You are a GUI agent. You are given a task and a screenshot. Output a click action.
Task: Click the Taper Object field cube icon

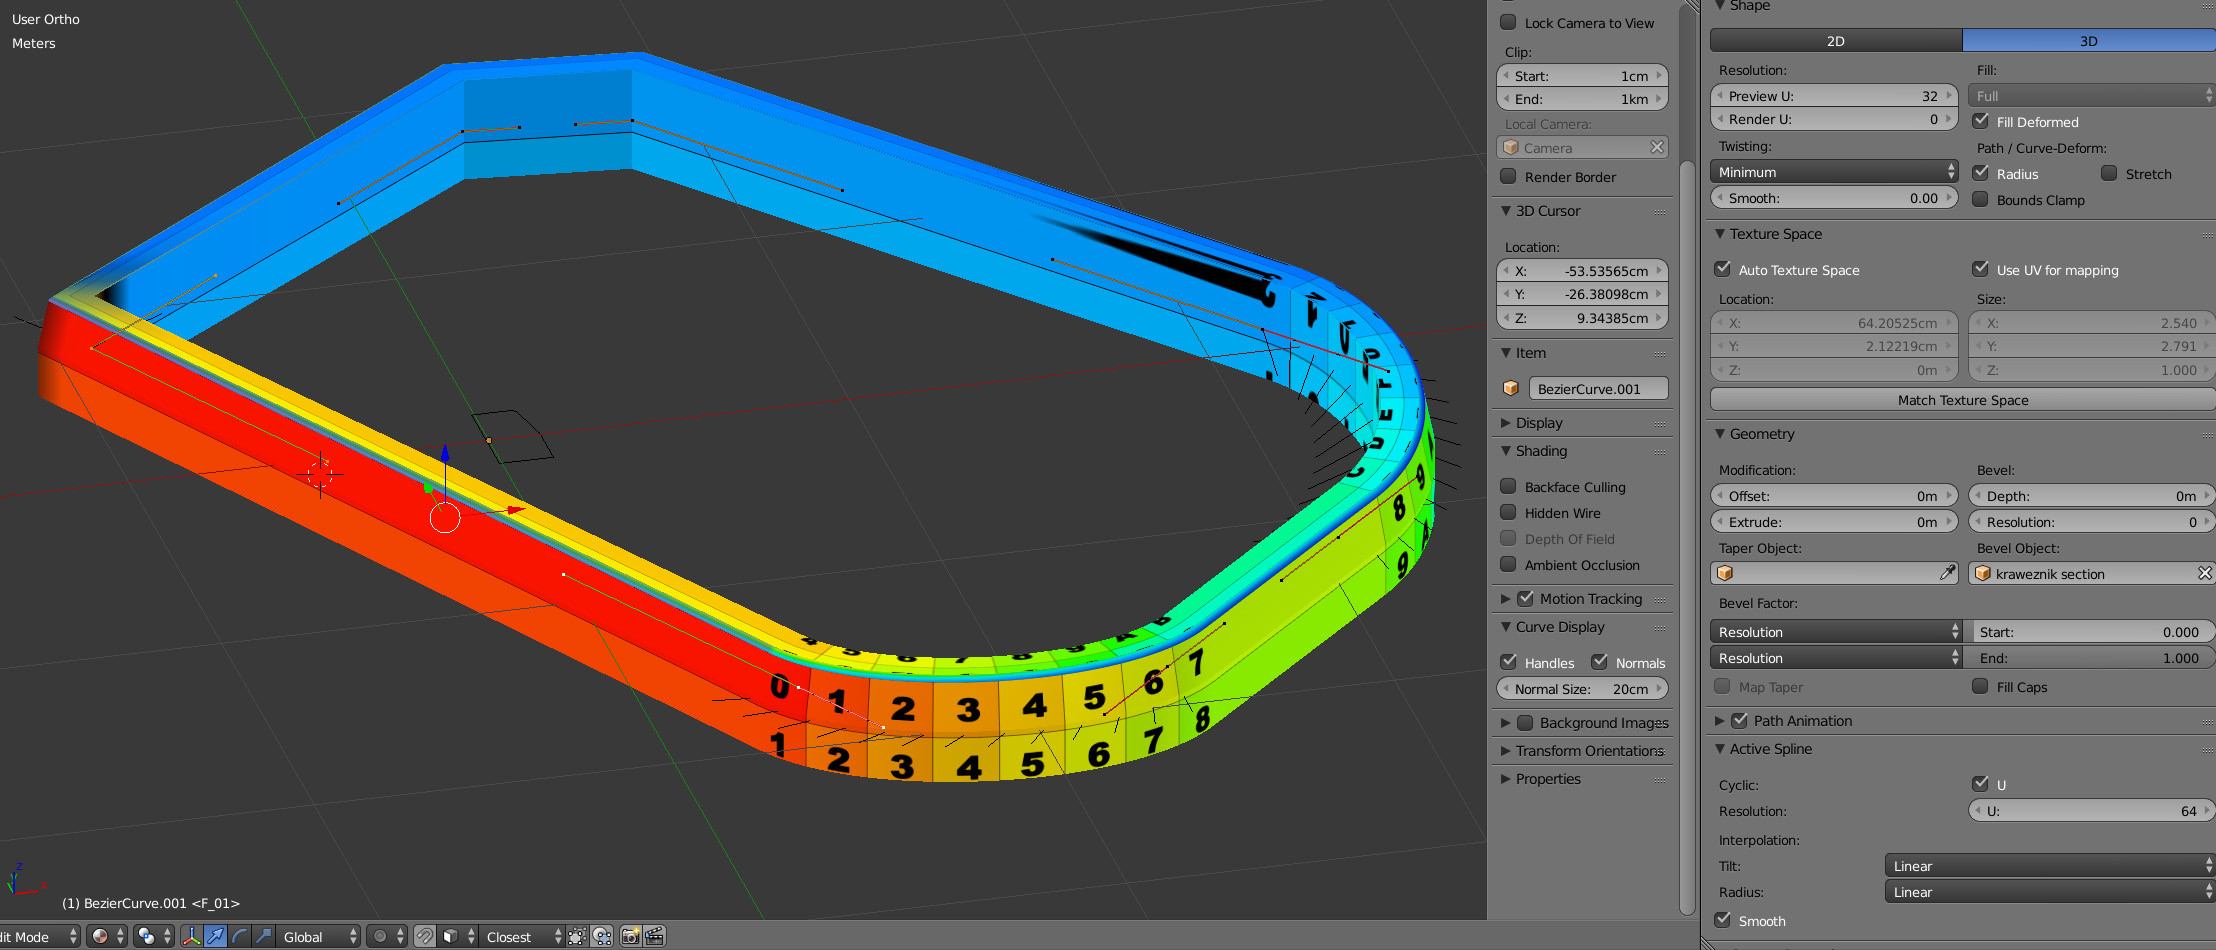(x=1725, y=573)
